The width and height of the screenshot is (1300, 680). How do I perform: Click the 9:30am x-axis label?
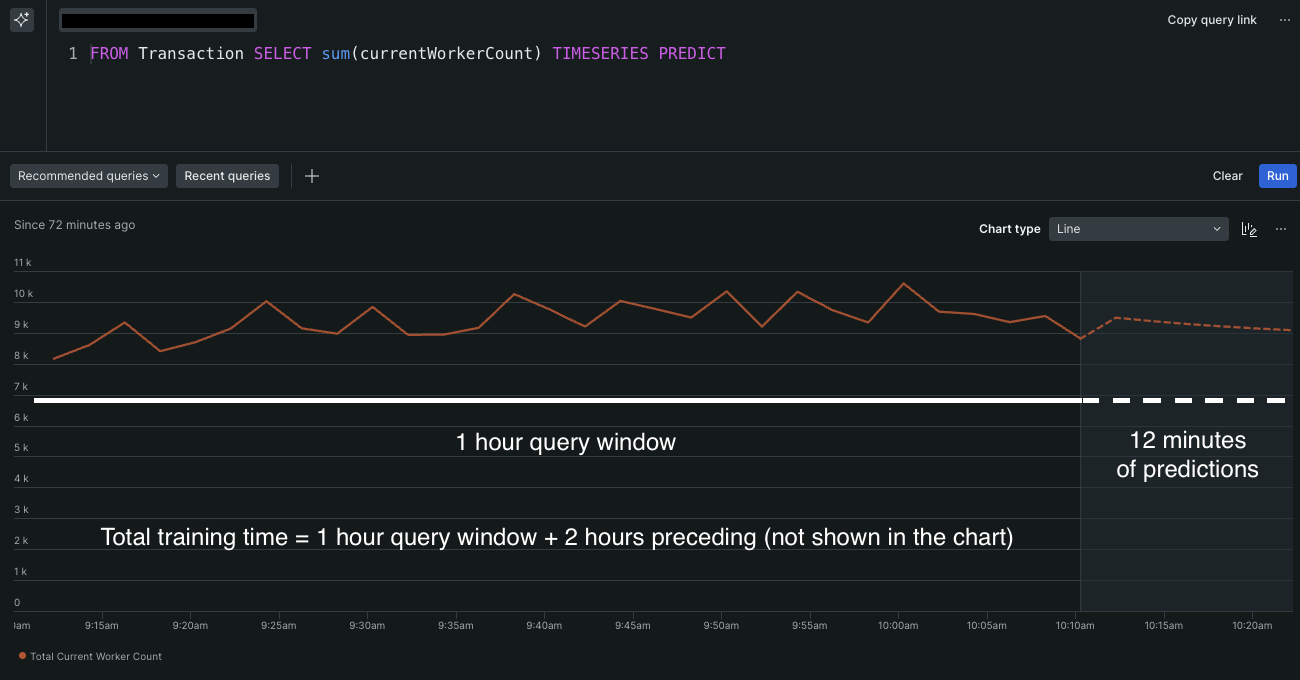(367, 625)
